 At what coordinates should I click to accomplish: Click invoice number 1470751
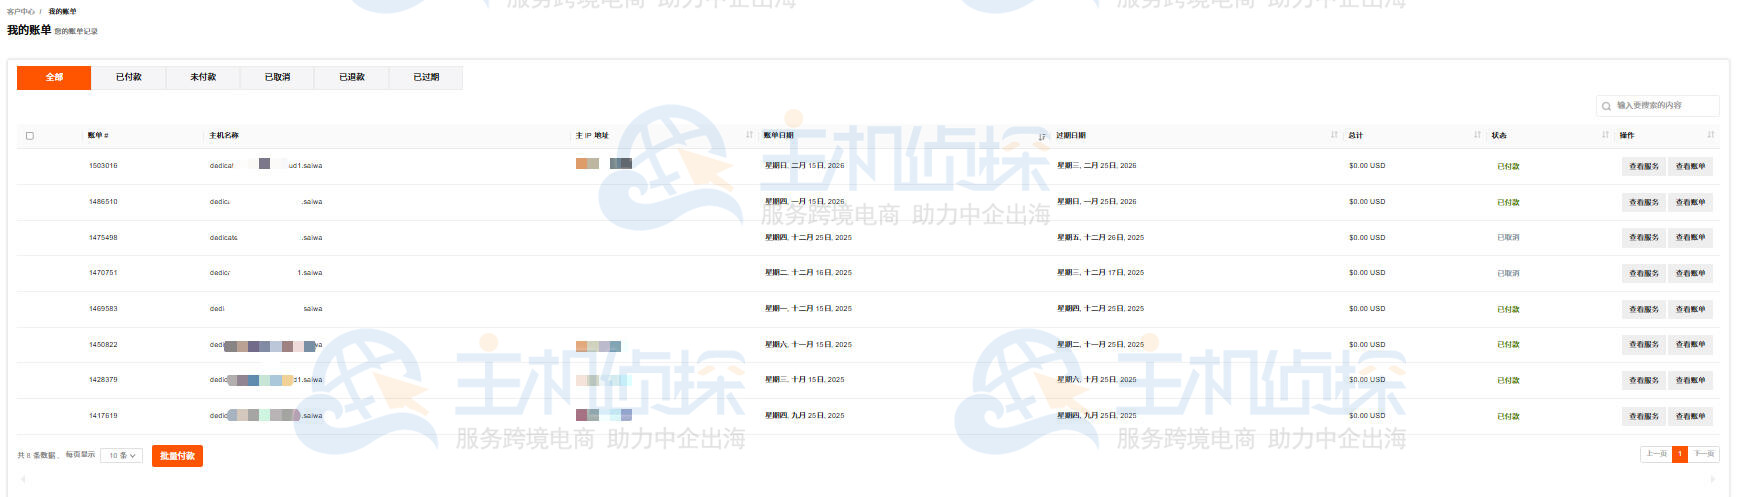pyautogui.click(x=103, y=273)
